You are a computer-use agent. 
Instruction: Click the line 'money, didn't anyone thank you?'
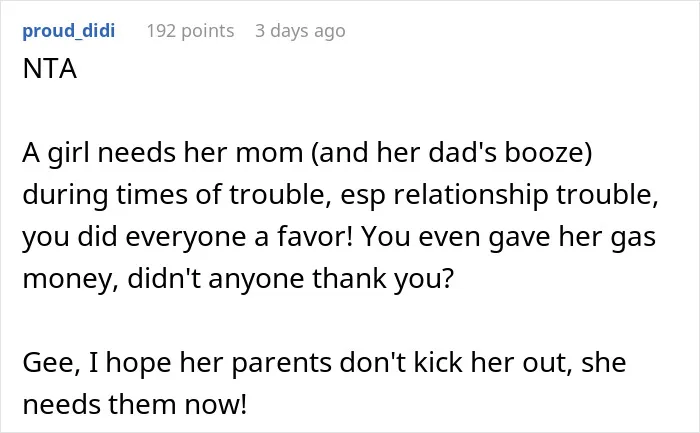[238, 279]
